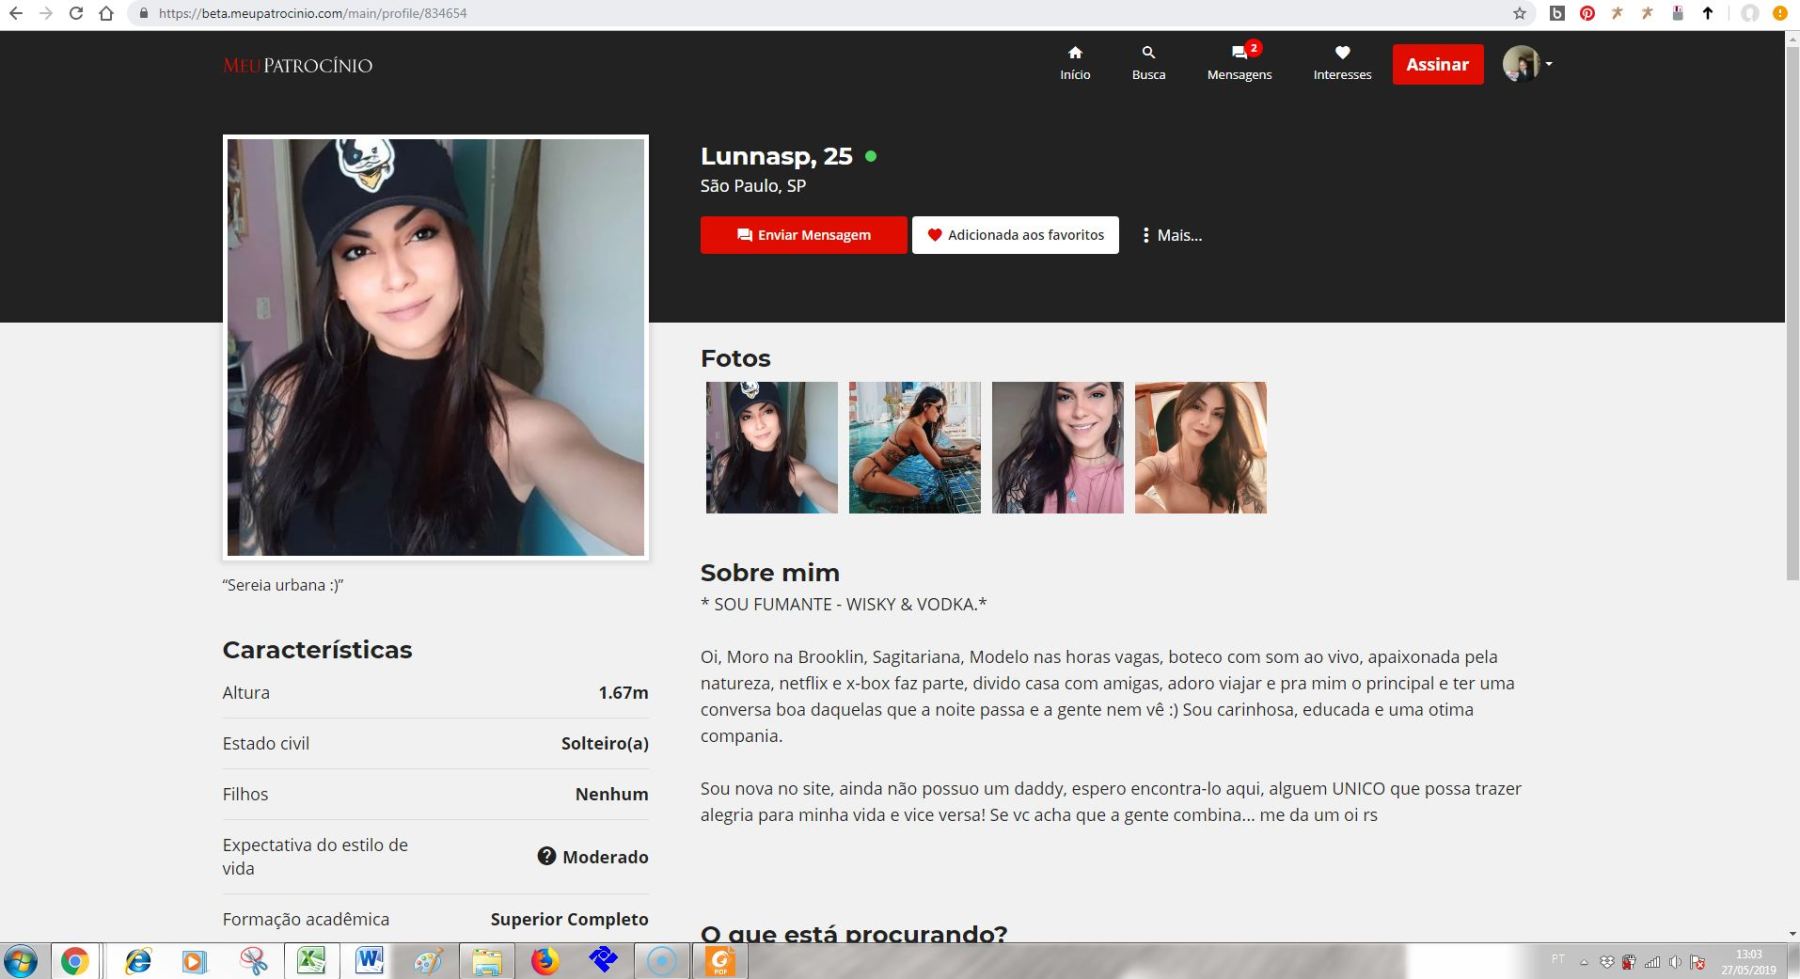1800x979 pixels.
Task: Open Mensagens with unread badge
Action: (x=1239, y=63)
